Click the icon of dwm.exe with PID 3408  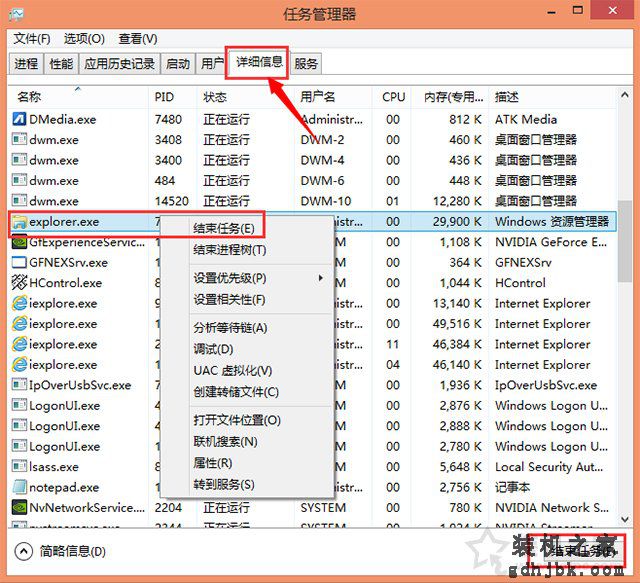(x=19, y=139)
